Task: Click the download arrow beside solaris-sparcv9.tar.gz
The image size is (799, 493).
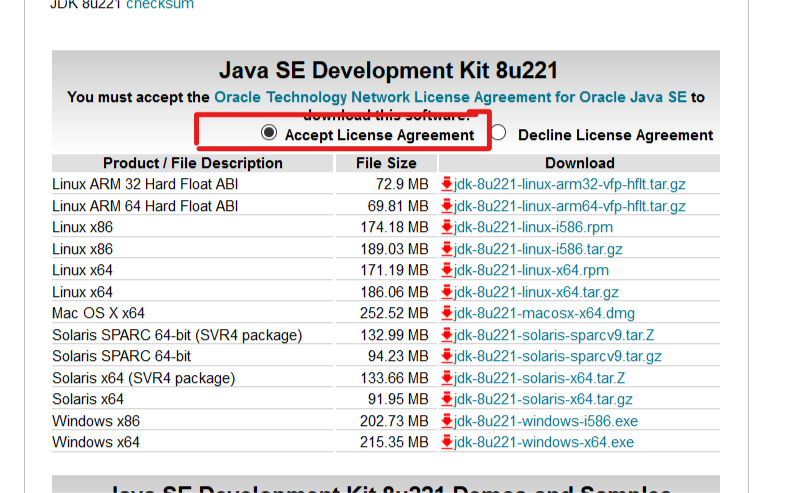Action: click(447, 355)
